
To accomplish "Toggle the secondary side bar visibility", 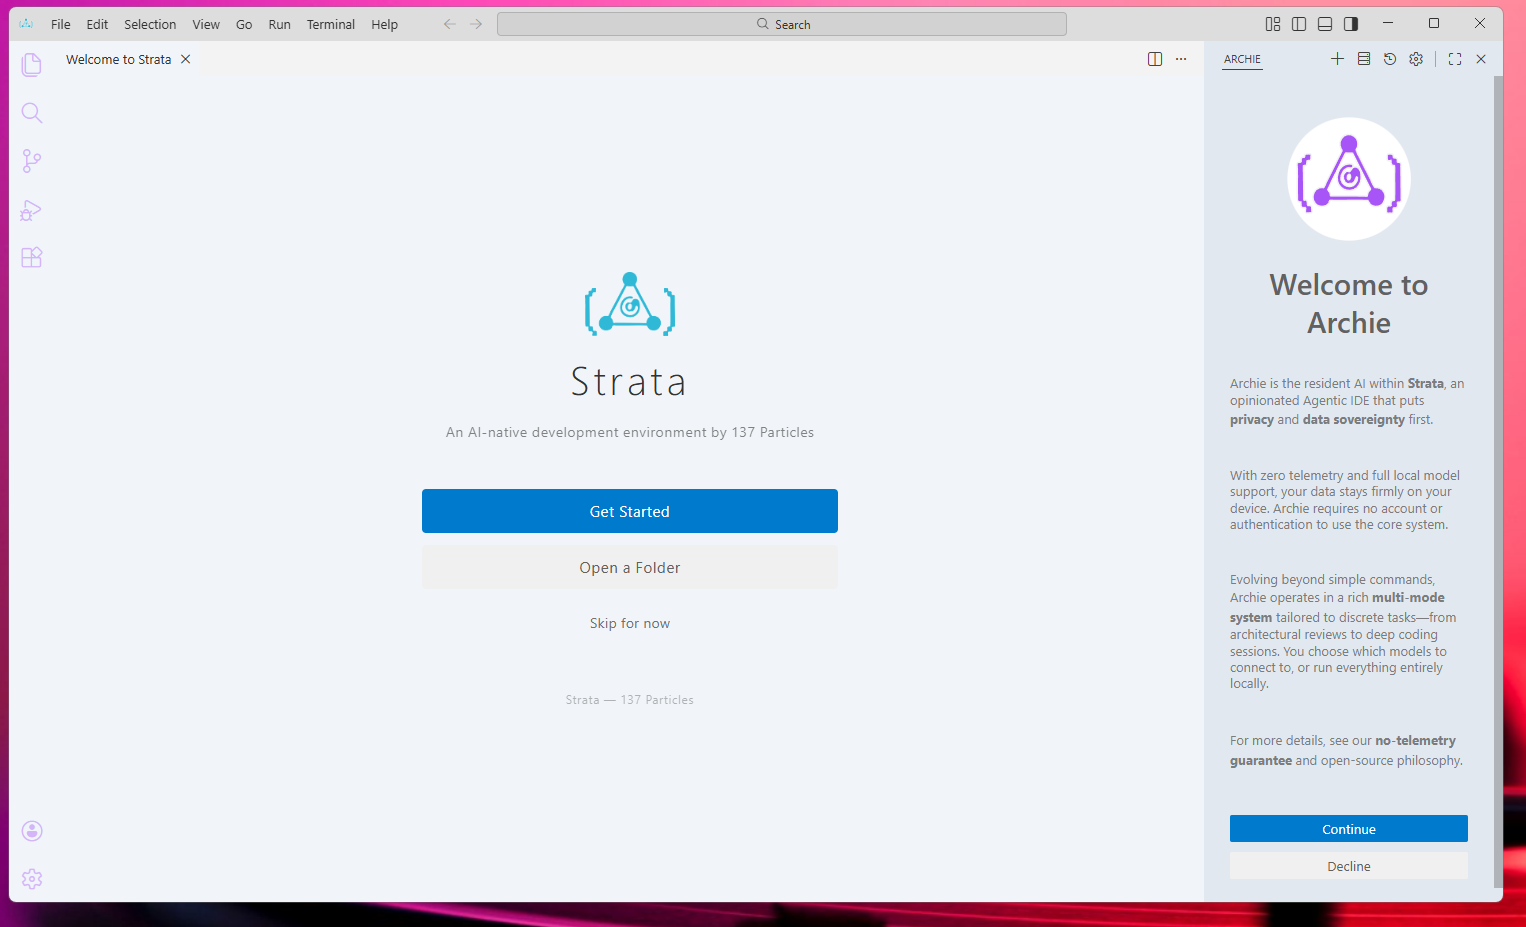I will (x=1351, y=24).
